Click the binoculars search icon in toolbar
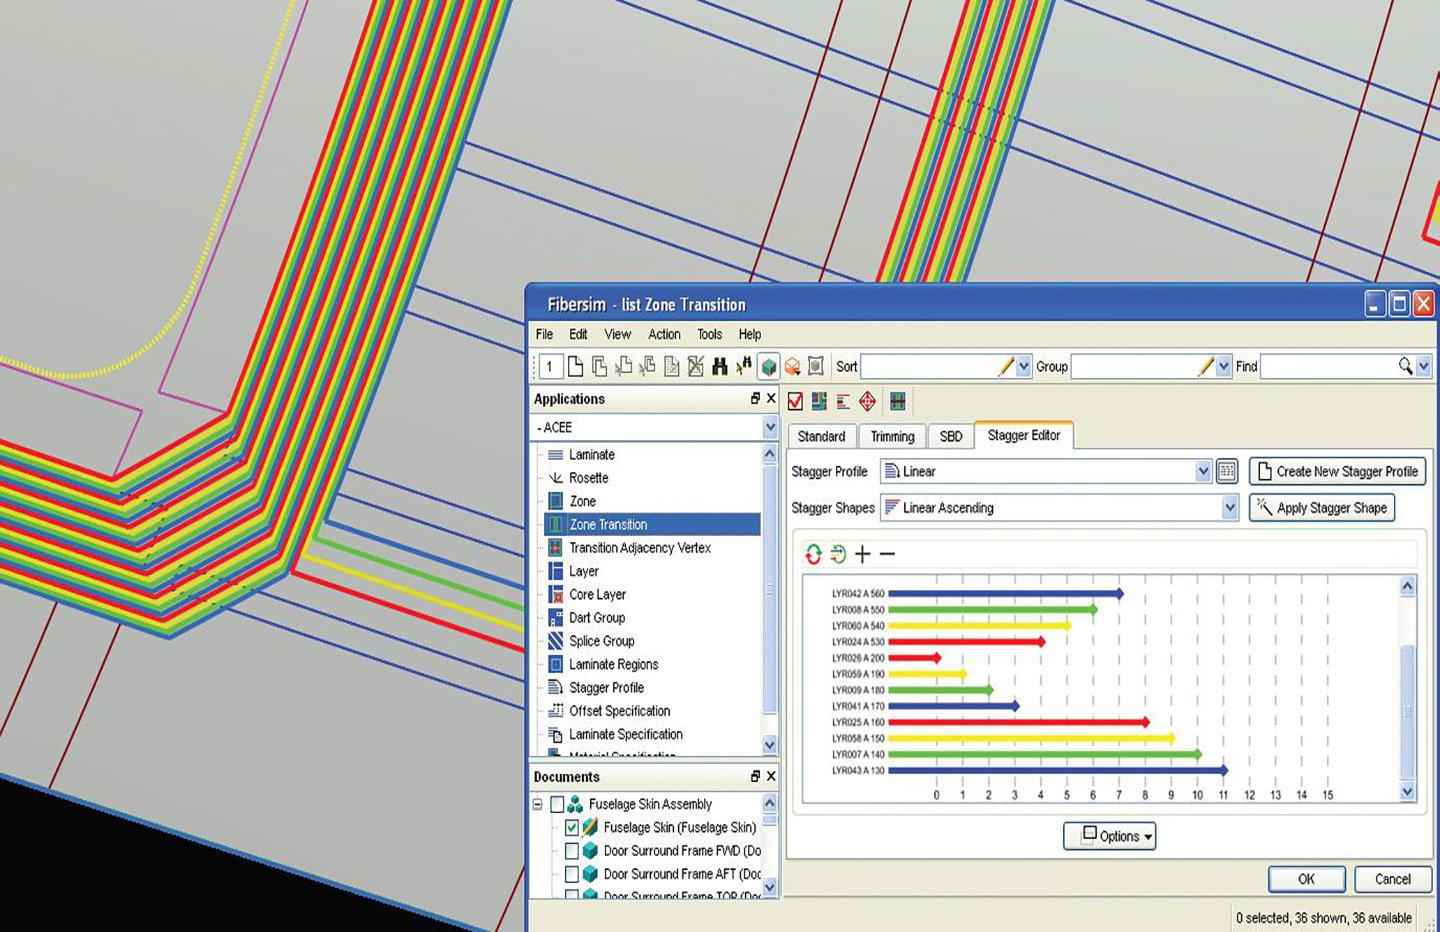Viewport: 1440px width, 932px height. (x=720, y=367)
